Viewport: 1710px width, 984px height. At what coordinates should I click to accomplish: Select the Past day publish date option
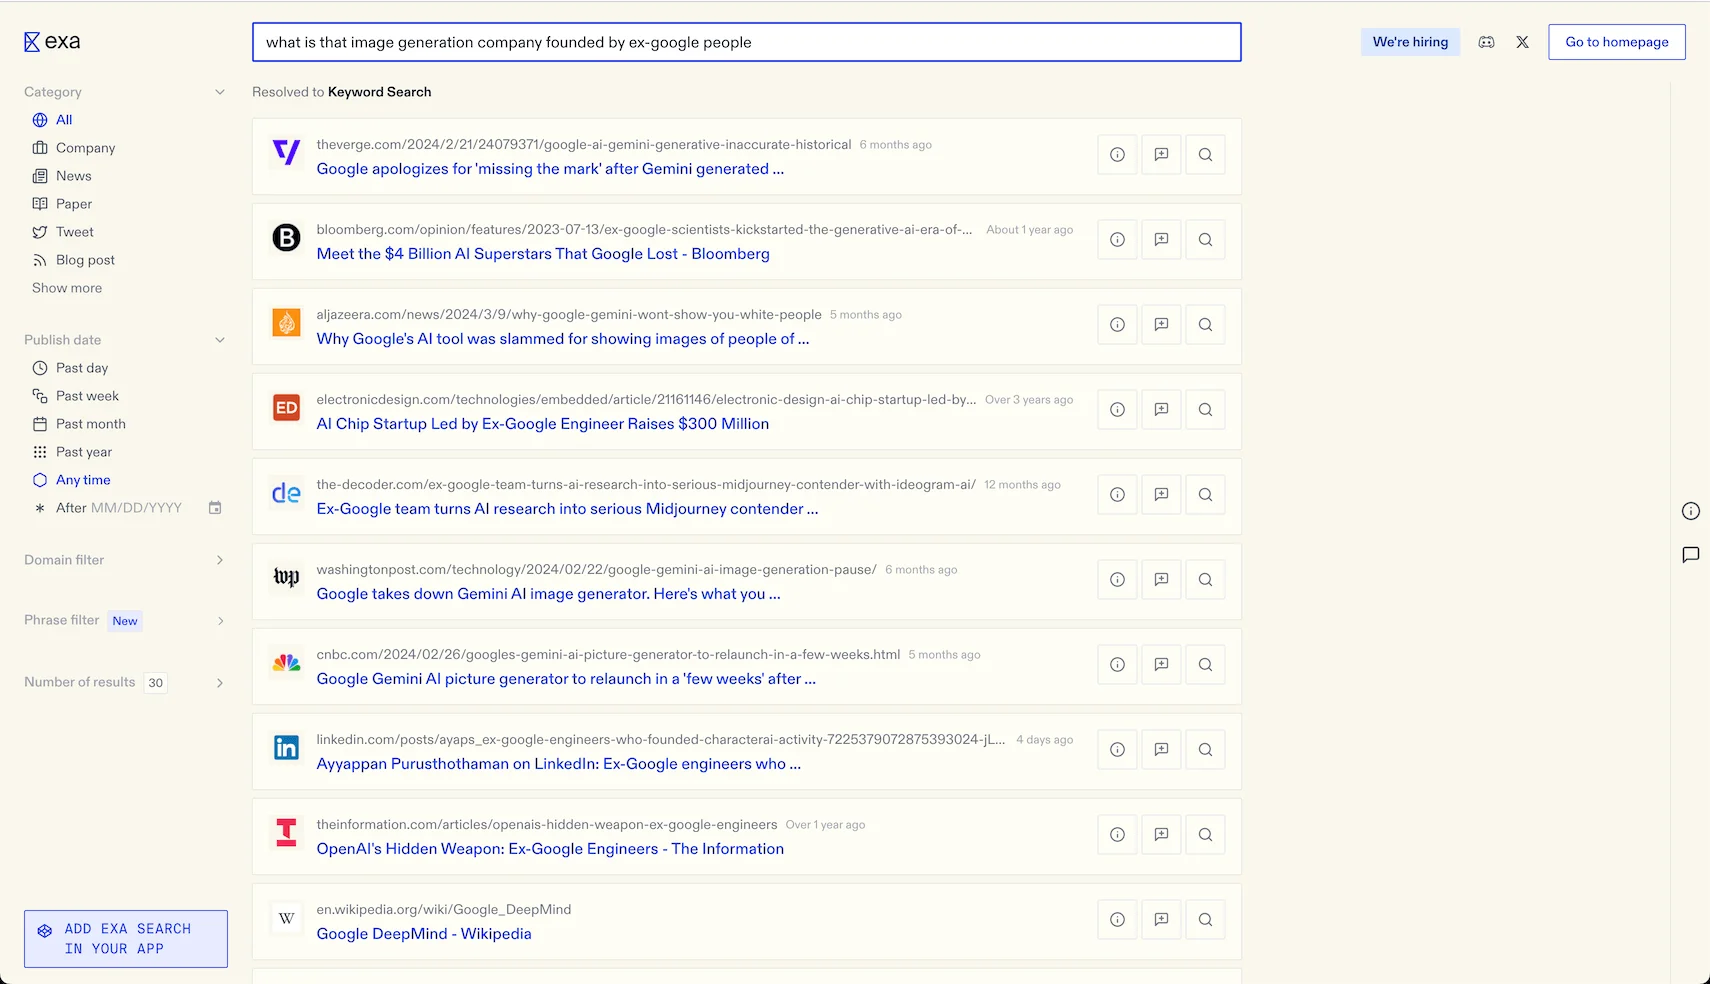click(82, 367)
